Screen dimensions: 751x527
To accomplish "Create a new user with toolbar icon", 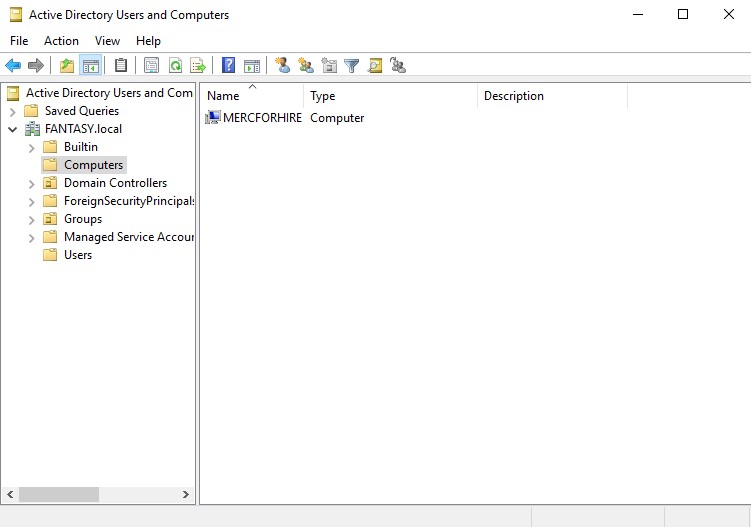I will coord(283,66).
